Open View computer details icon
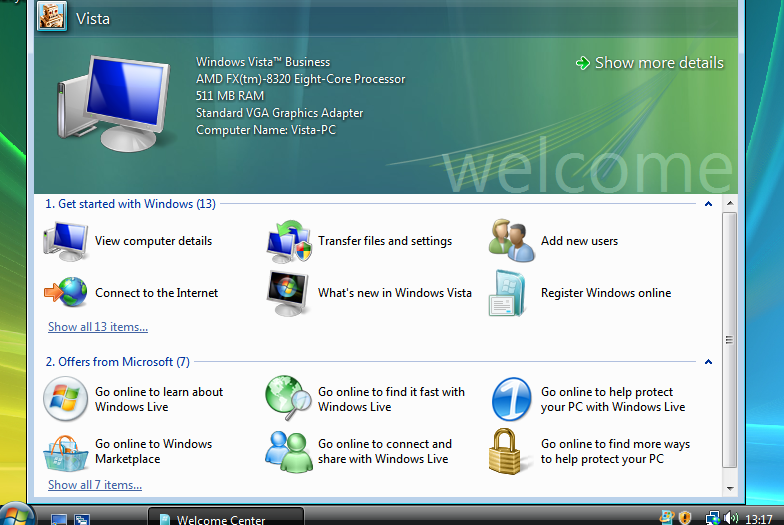The height and width of the screenshot is (525, 784). [x=66, y=242]
